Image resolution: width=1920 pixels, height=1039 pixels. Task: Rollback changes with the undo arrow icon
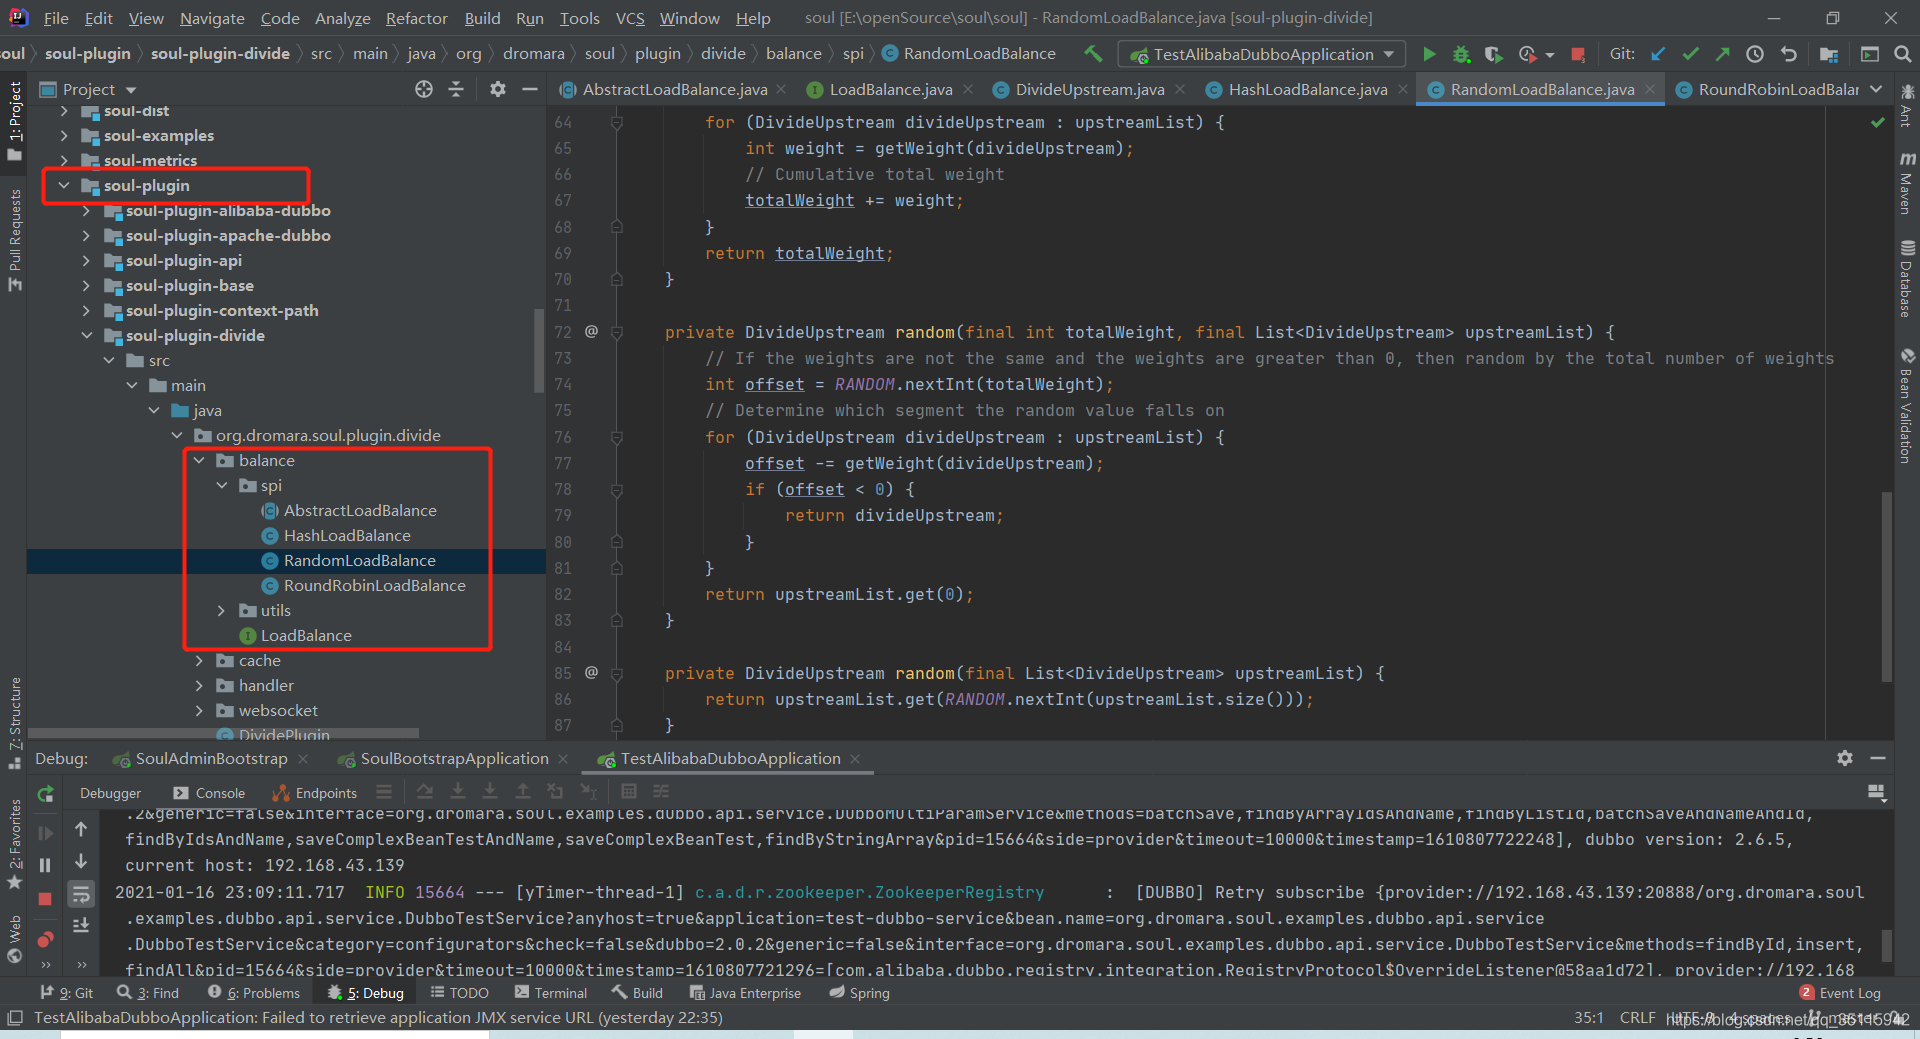[x=1788, y=54]
